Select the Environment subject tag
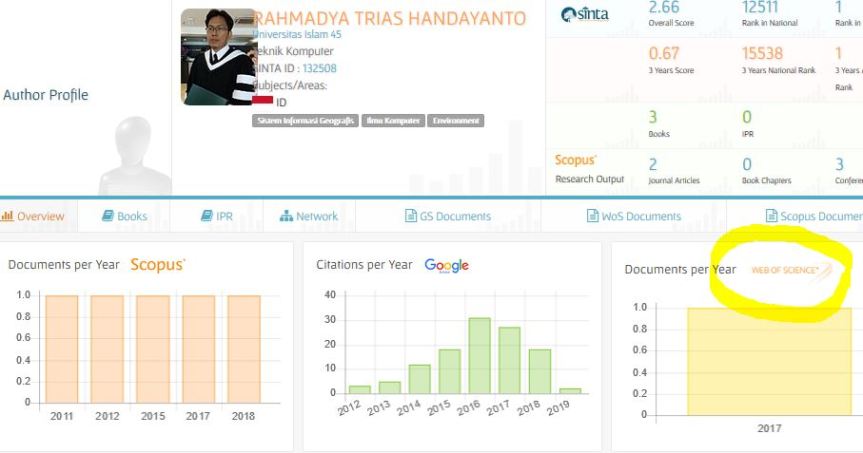This screenshot has height=453, width=863. click(x=456, y=121)
